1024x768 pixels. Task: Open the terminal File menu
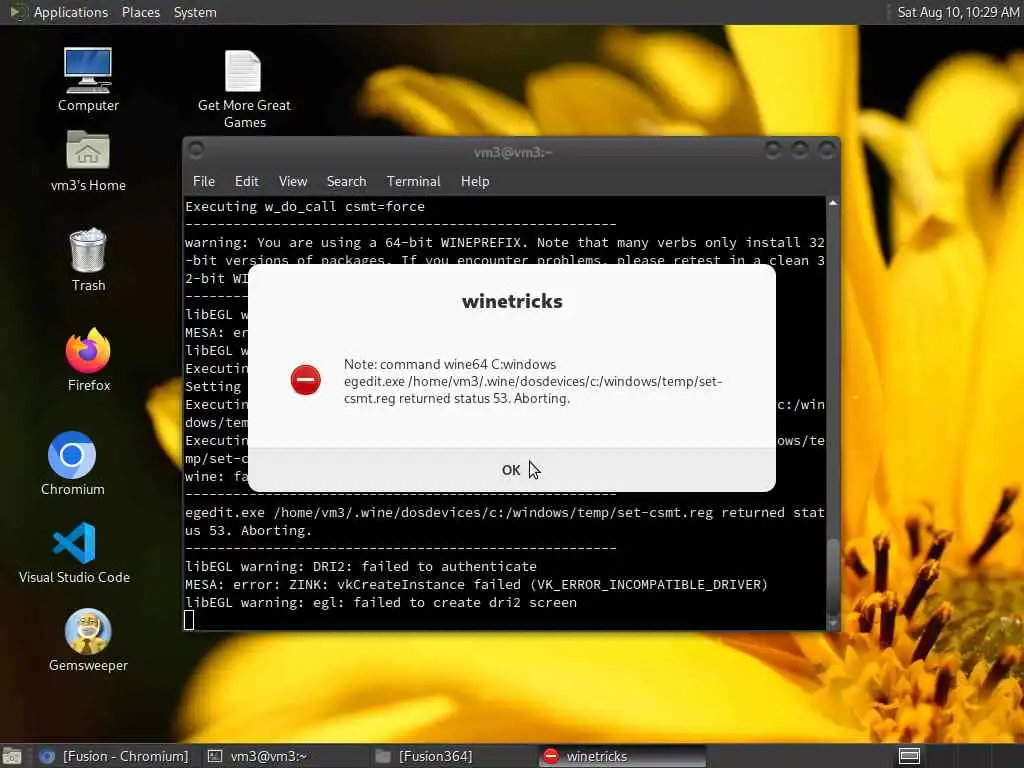[x=204, y=182]
